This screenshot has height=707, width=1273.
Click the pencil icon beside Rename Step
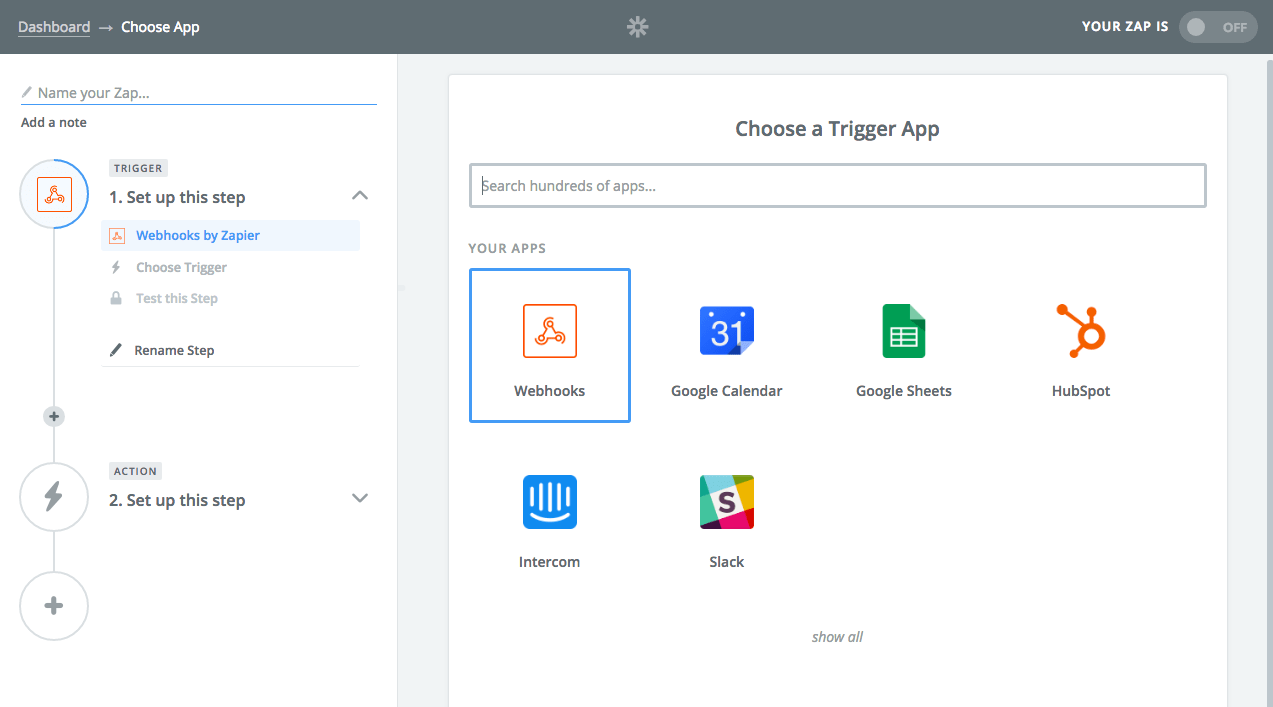point(116,350)
